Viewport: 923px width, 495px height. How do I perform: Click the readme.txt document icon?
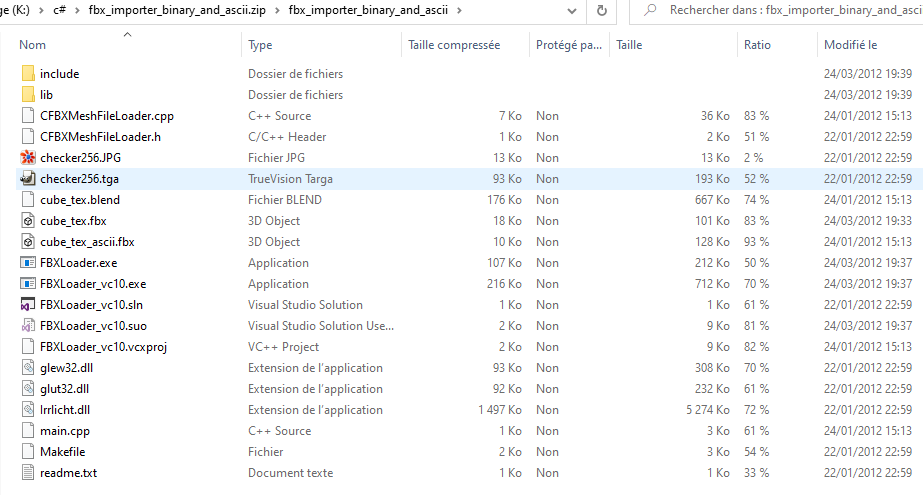pos(28,473)
